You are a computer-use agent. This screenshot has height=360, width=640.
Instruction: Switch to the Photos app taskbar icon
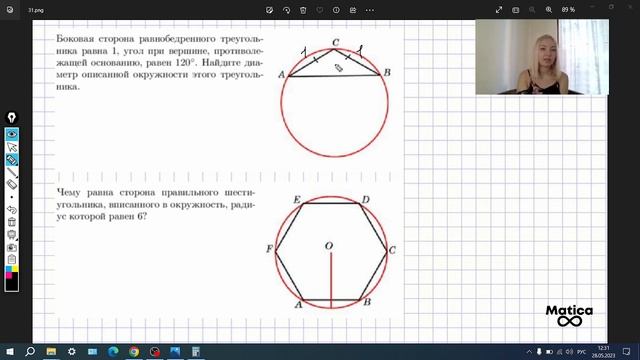175,351
